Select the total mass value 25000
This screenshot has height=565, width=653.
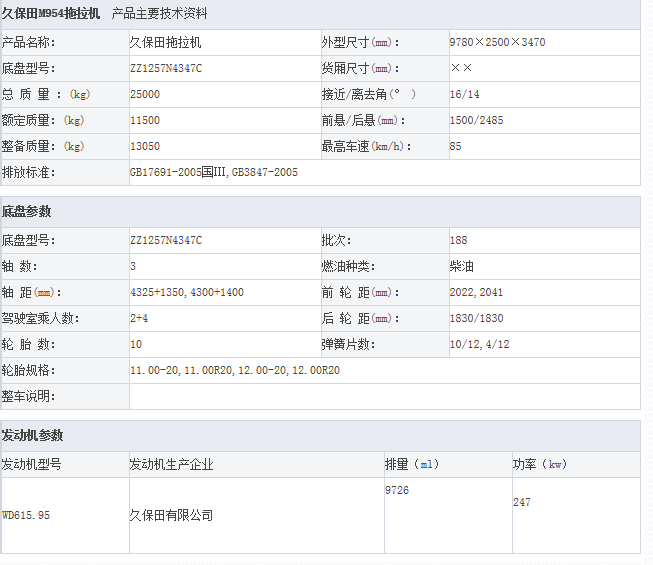[x=145, y=95]
